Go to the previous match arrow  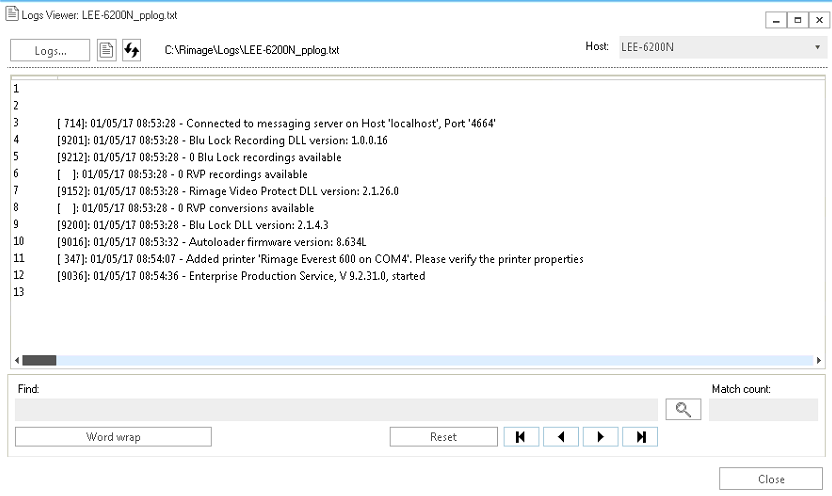[561, 437]
